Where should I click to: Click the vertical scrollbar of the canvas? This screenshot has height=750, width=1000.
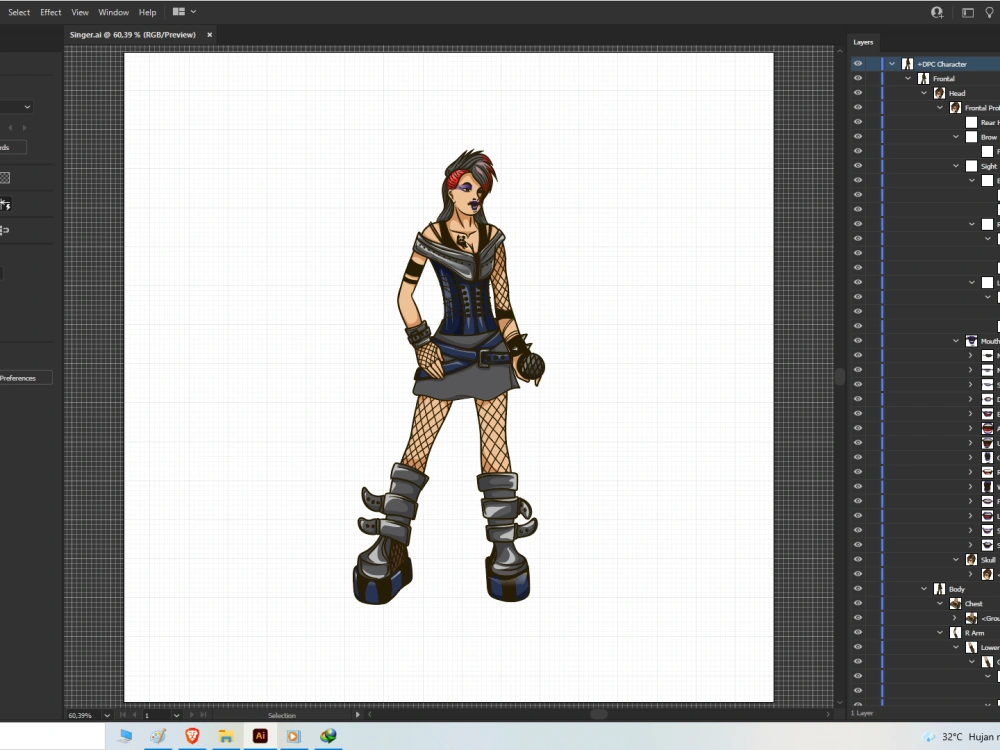coord(840,376)
